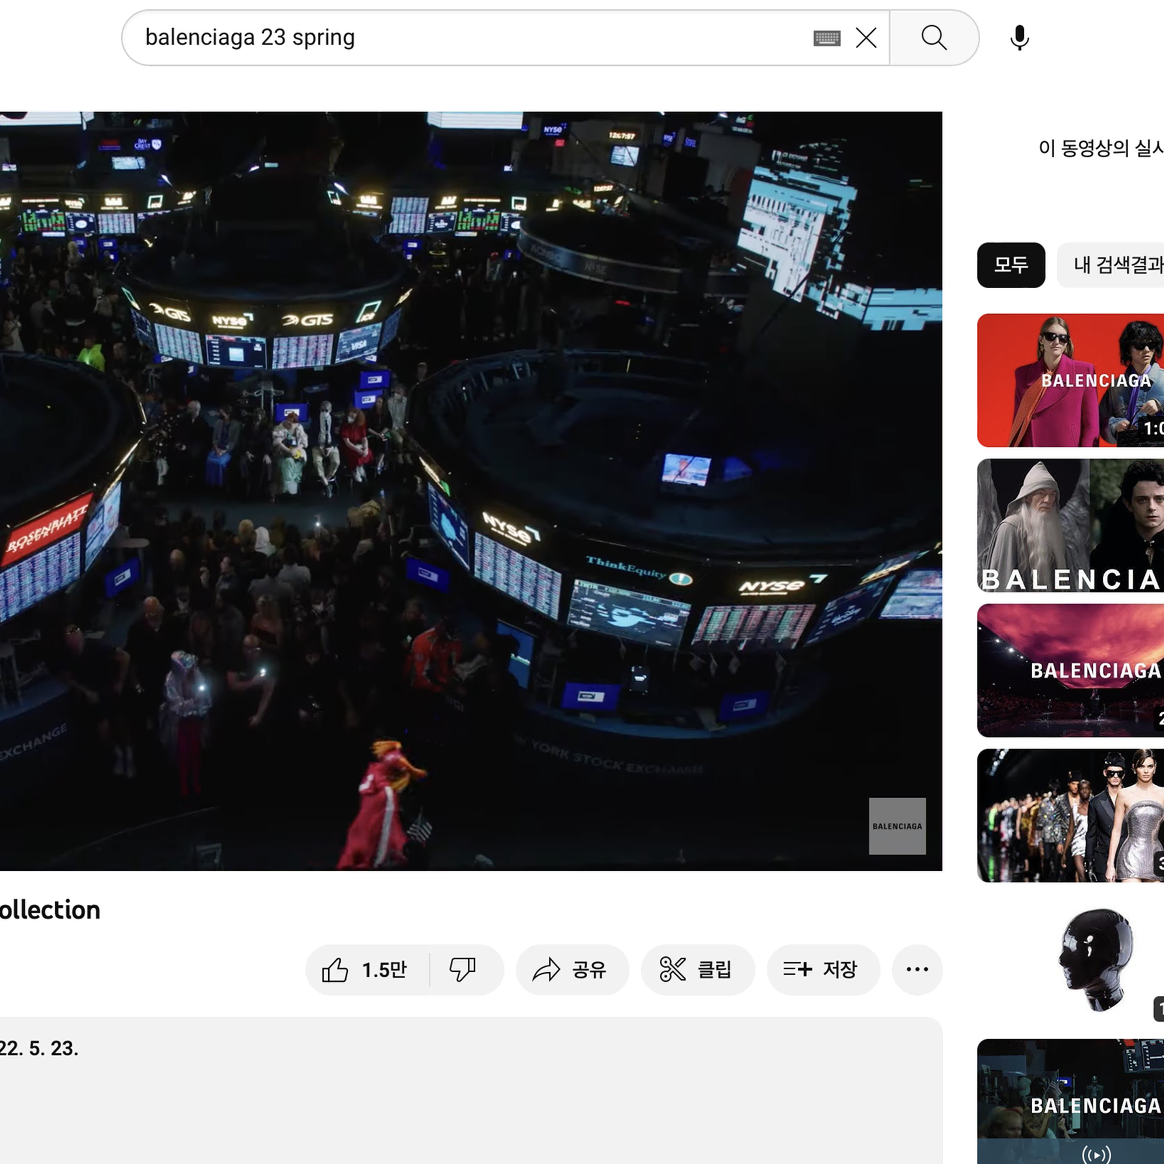This screenshot has width=1164, height=1164.
Task: Click the virtual keyboard icon in search box
Action: pos(827,38)
